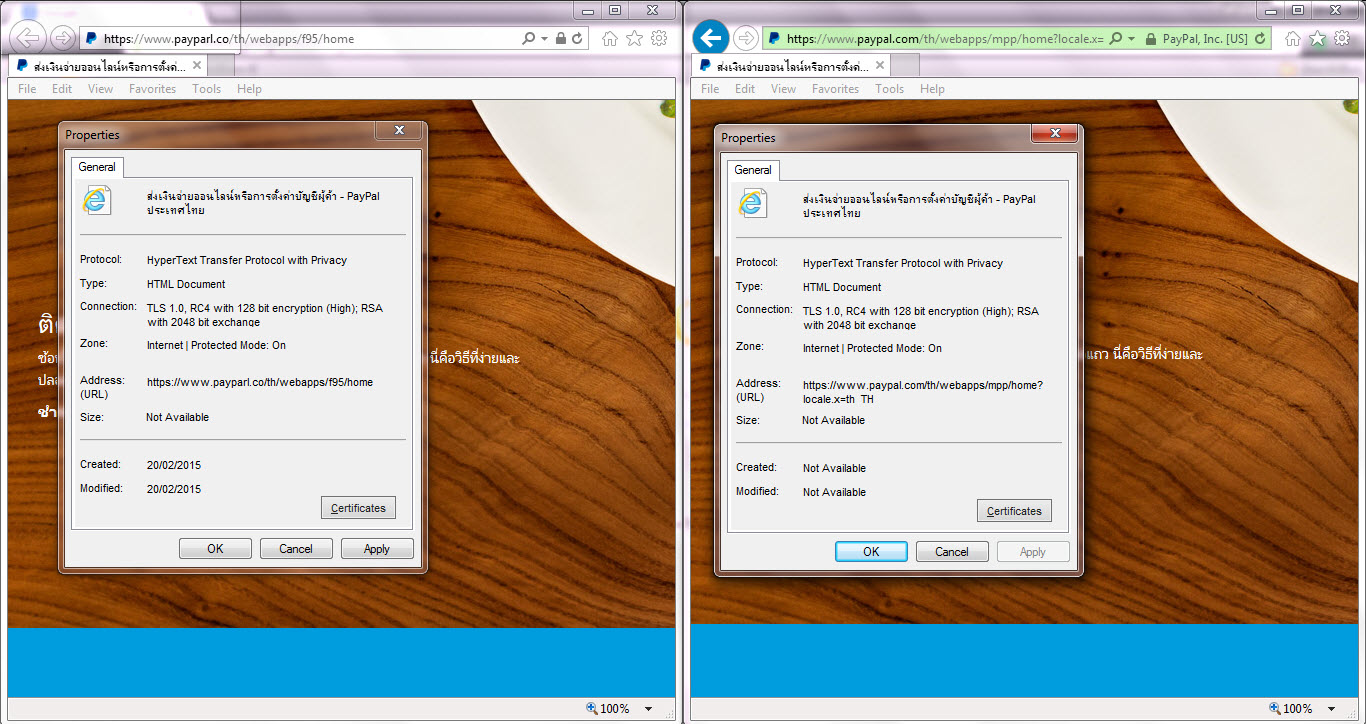The height and width of the screenshot is (724, 1366).
Task: Click OK in left Properties dialog
Action: coord(215,549)
